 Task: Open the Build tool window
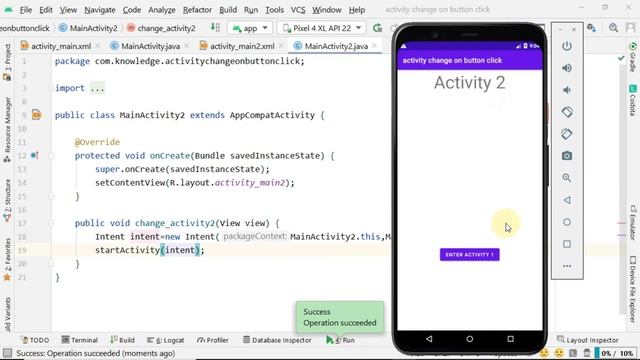[x=122, y=340]
